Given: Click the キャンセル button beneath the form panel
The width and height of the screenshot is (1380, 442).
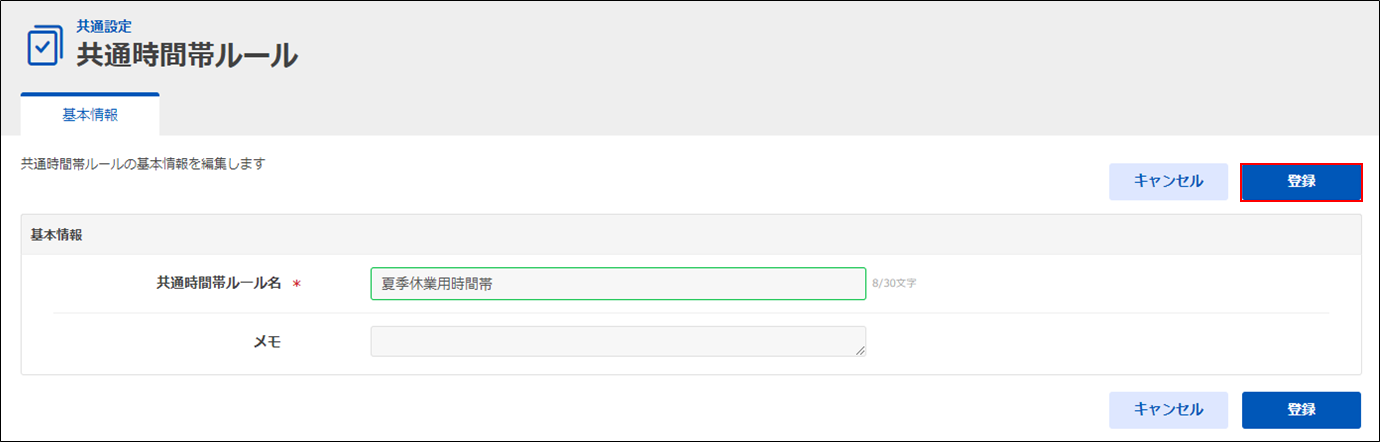Looking at the screenshot, I should tap(1168, 410).
